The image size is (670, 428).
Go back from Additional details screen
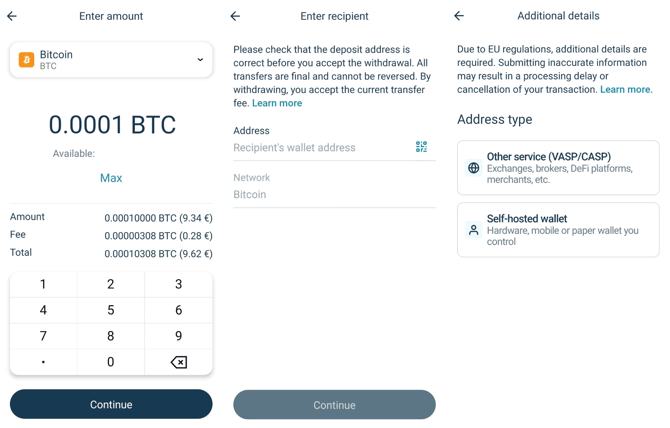click(x=459, y=16)
